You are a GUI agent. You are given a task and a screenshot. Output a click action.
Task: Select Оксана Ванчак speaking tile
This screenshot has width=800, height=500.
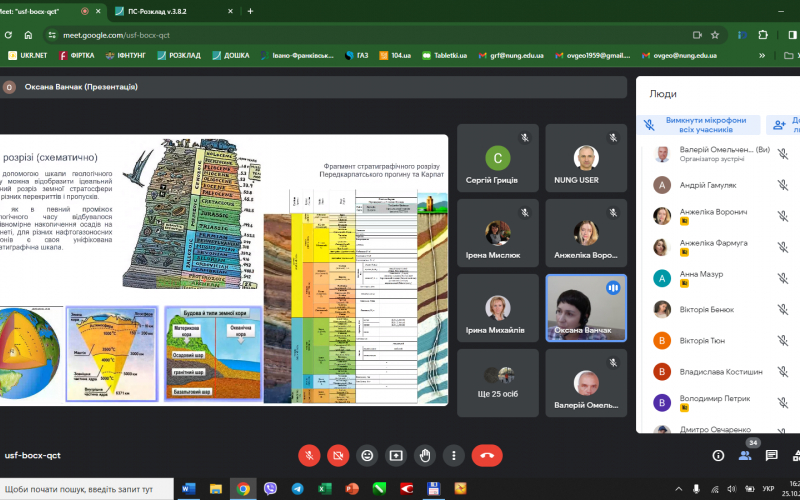pyautogui.click(x=586, y=308)
